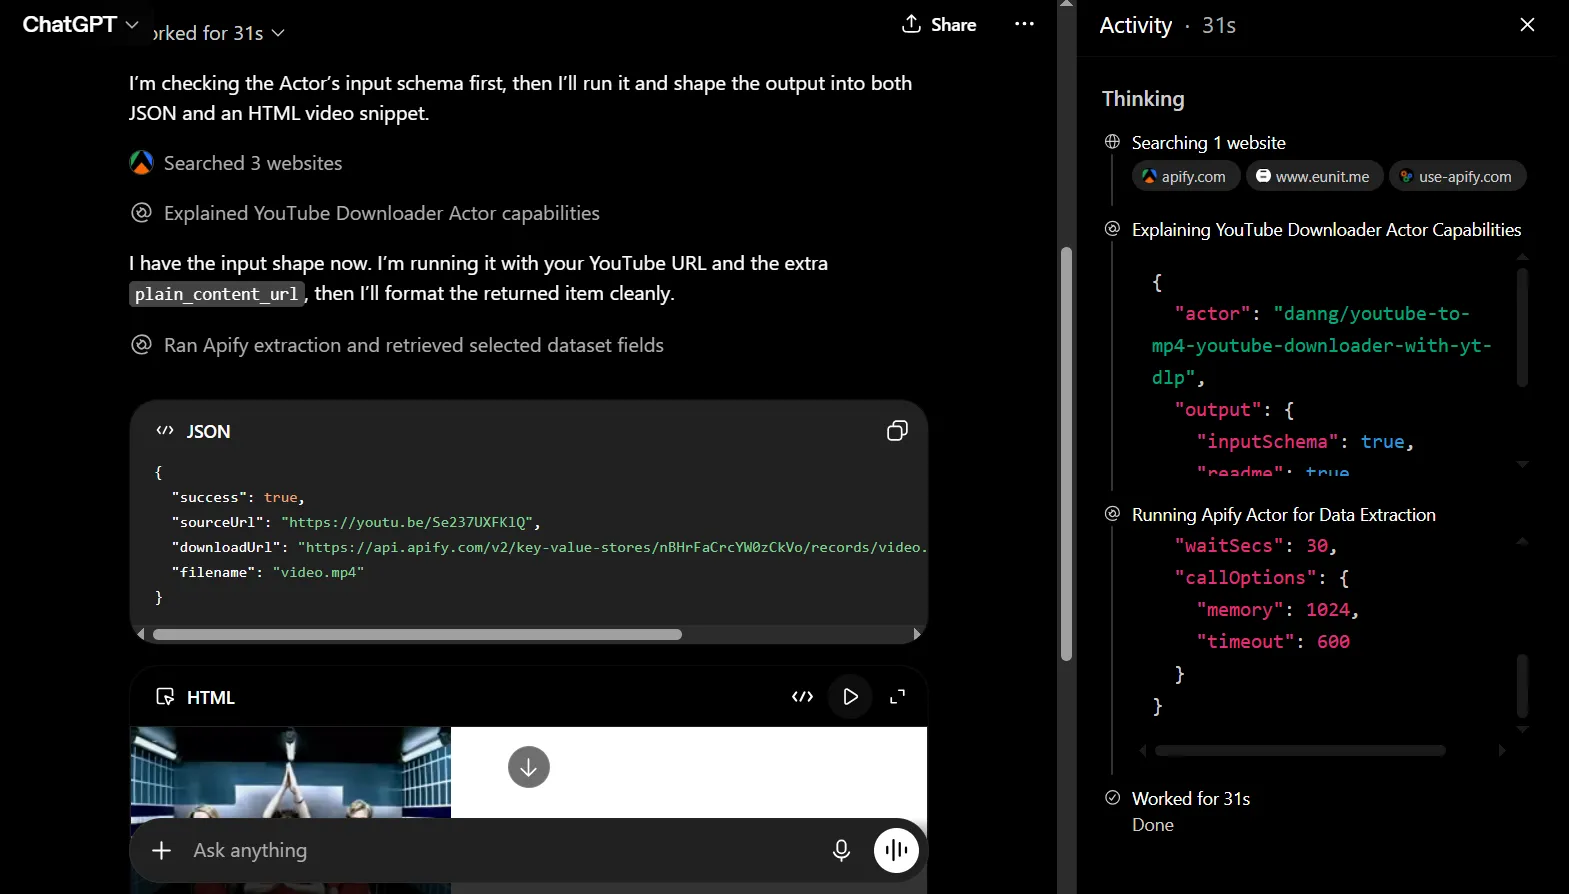
Task: Click the 'Activity' panel title
Action: (1135, 26)
